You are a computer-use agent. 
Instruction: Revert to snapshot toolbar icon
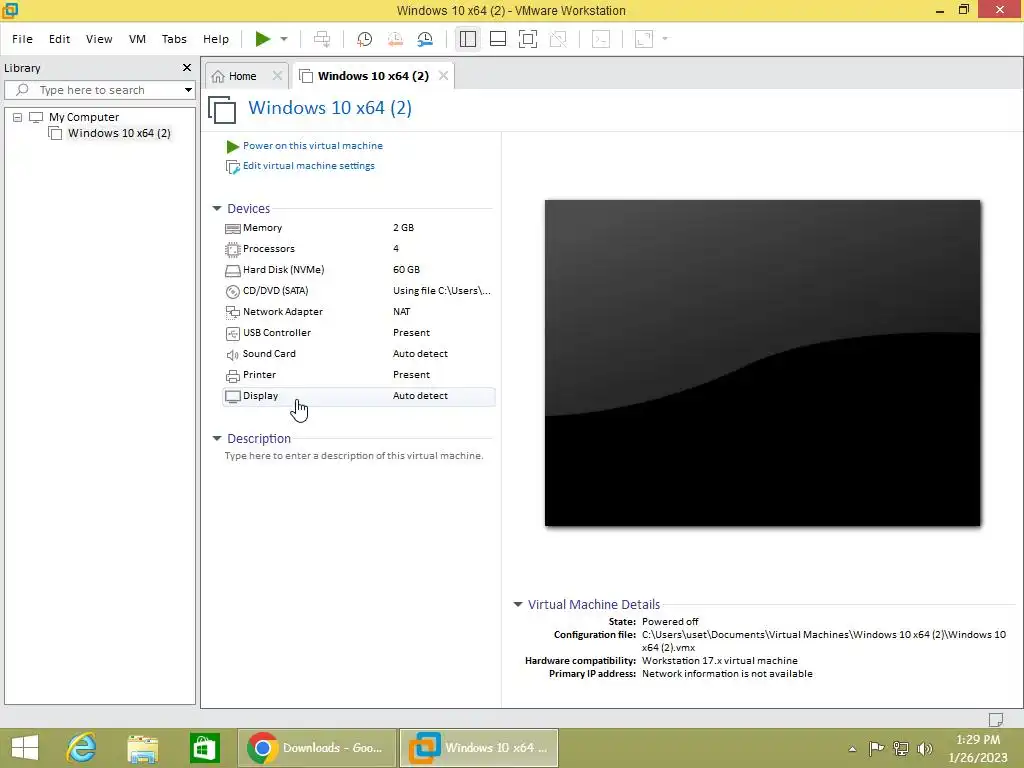pos(395,39)
